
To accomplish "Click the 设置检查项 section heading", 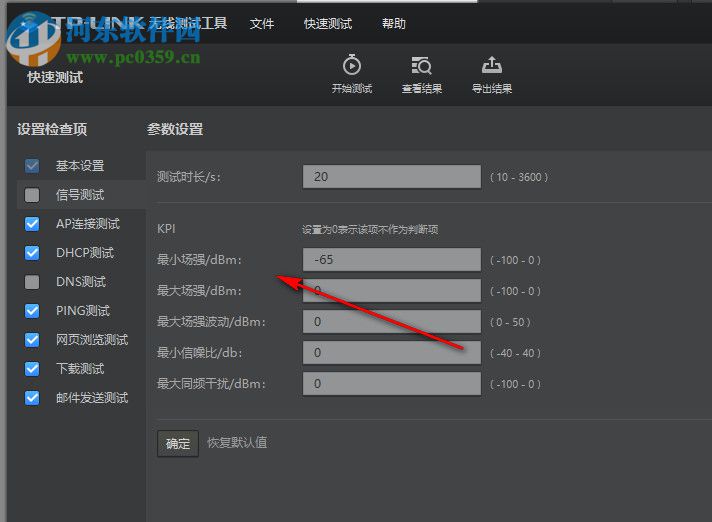I will [x=52, y=129].
